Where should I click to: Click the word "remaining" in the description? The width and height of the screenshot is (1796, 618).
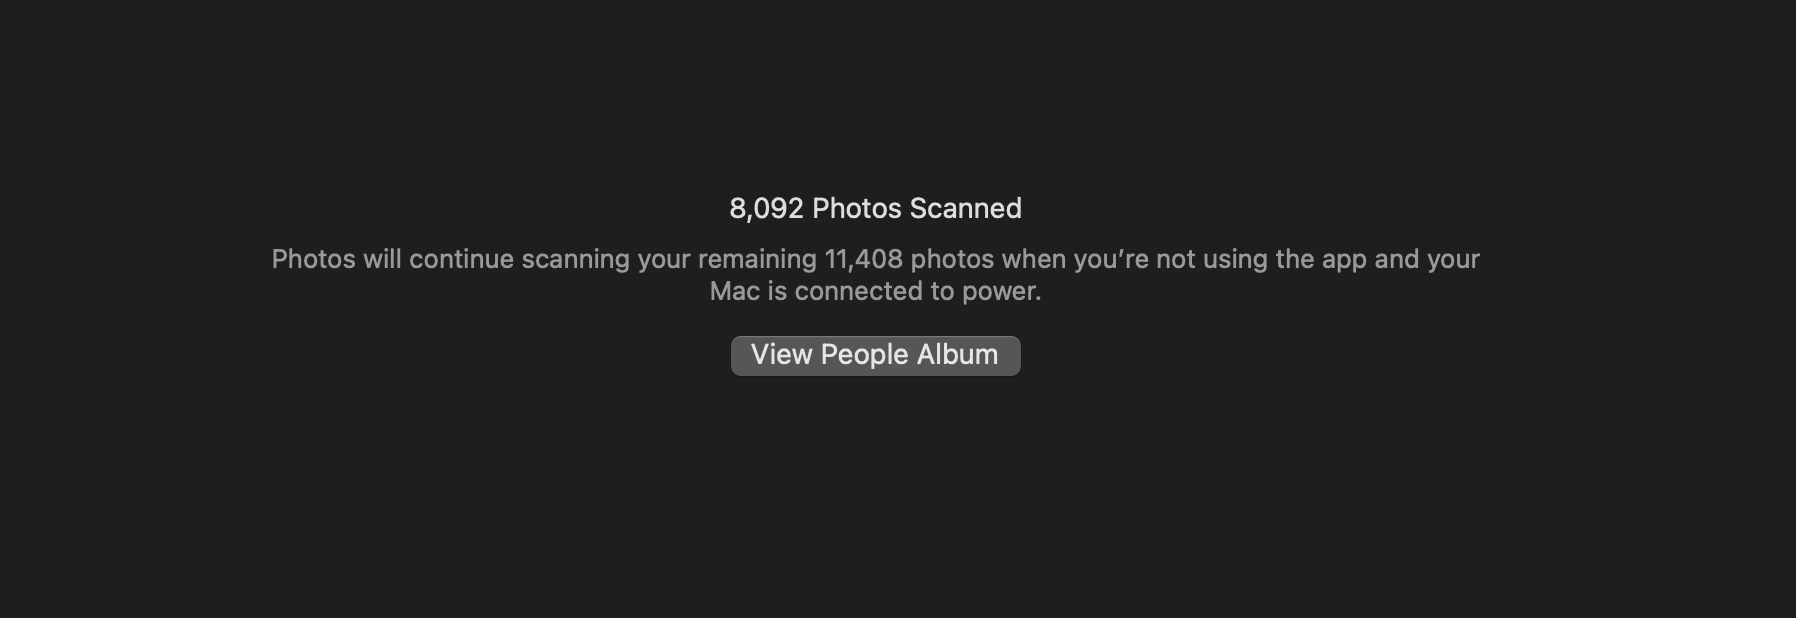[757, 259]
